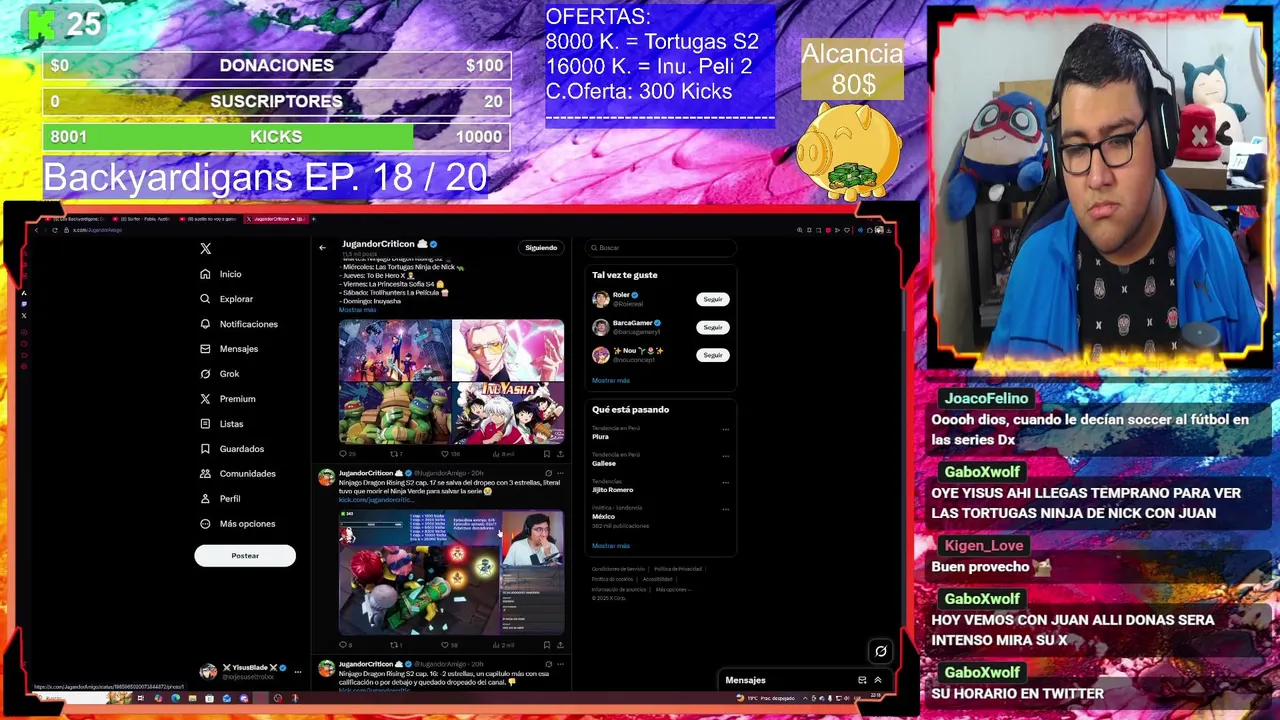Open Notificaciones in sidebar

coord(239,324)
